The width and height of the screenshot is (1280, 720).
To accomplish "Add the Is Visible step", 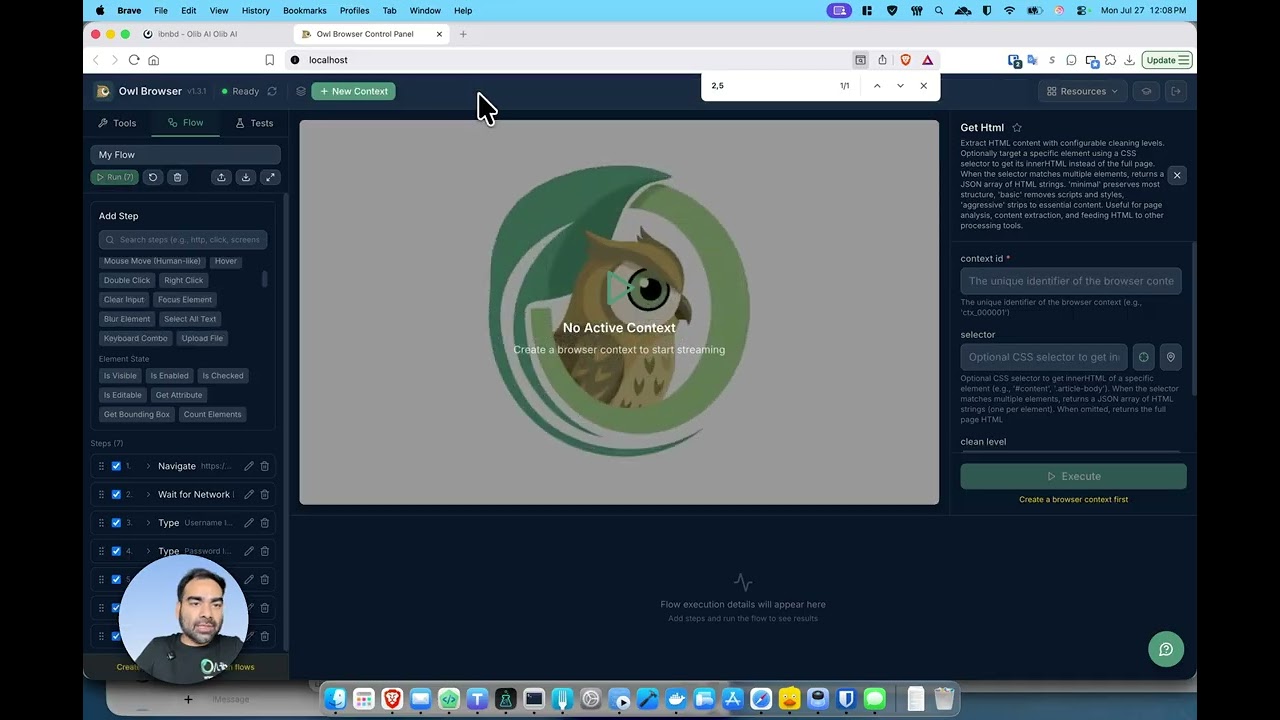I will coord(120,376).
